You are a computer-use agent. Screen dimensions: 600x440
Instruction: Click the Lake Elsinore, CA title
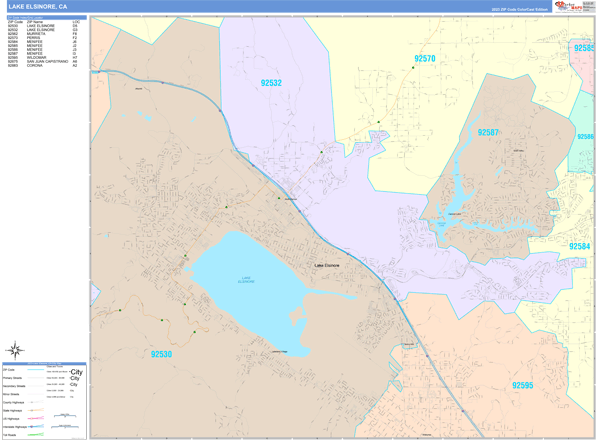click(38, 7)
